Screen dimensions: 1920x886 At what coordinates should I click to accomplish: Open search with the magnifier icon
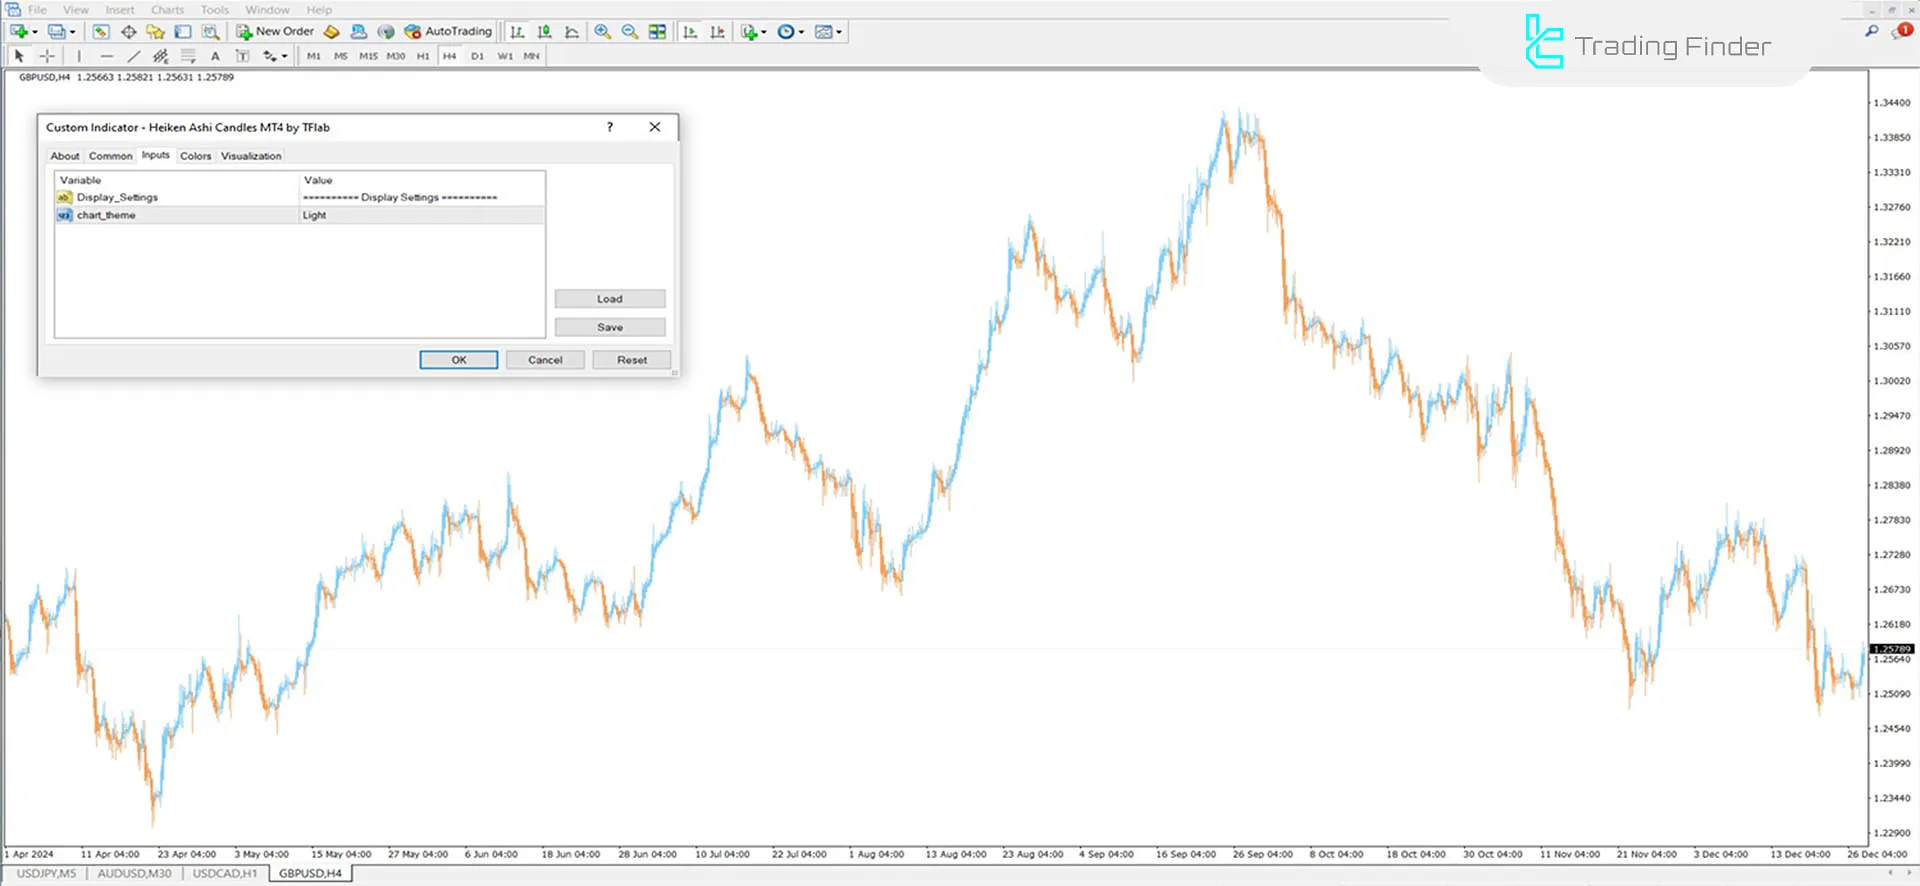[1871, 32]
